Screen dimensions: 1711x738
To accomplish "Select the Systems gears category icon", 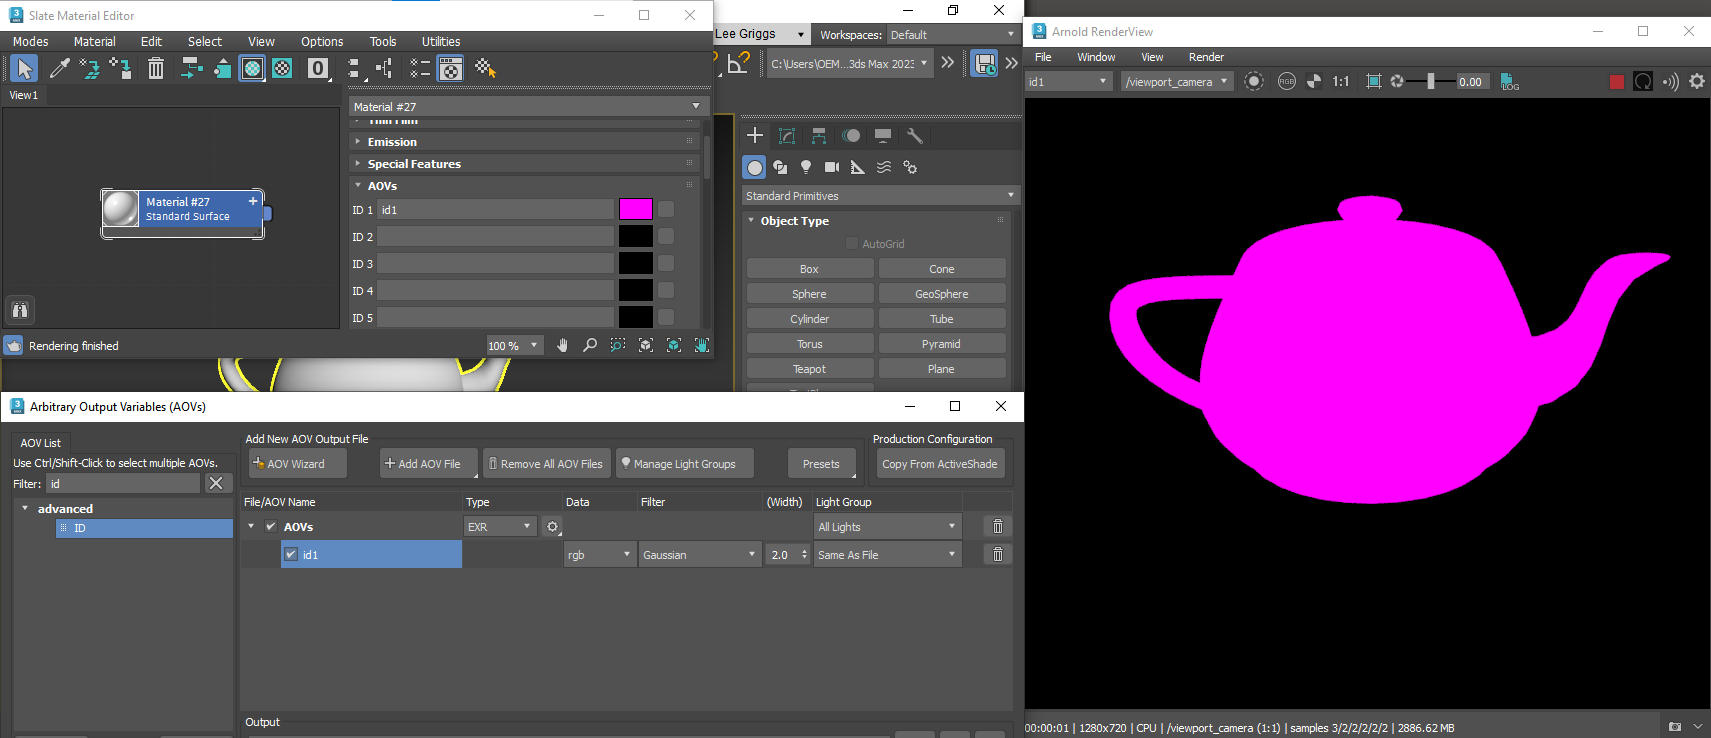I will tap(910, 167).
